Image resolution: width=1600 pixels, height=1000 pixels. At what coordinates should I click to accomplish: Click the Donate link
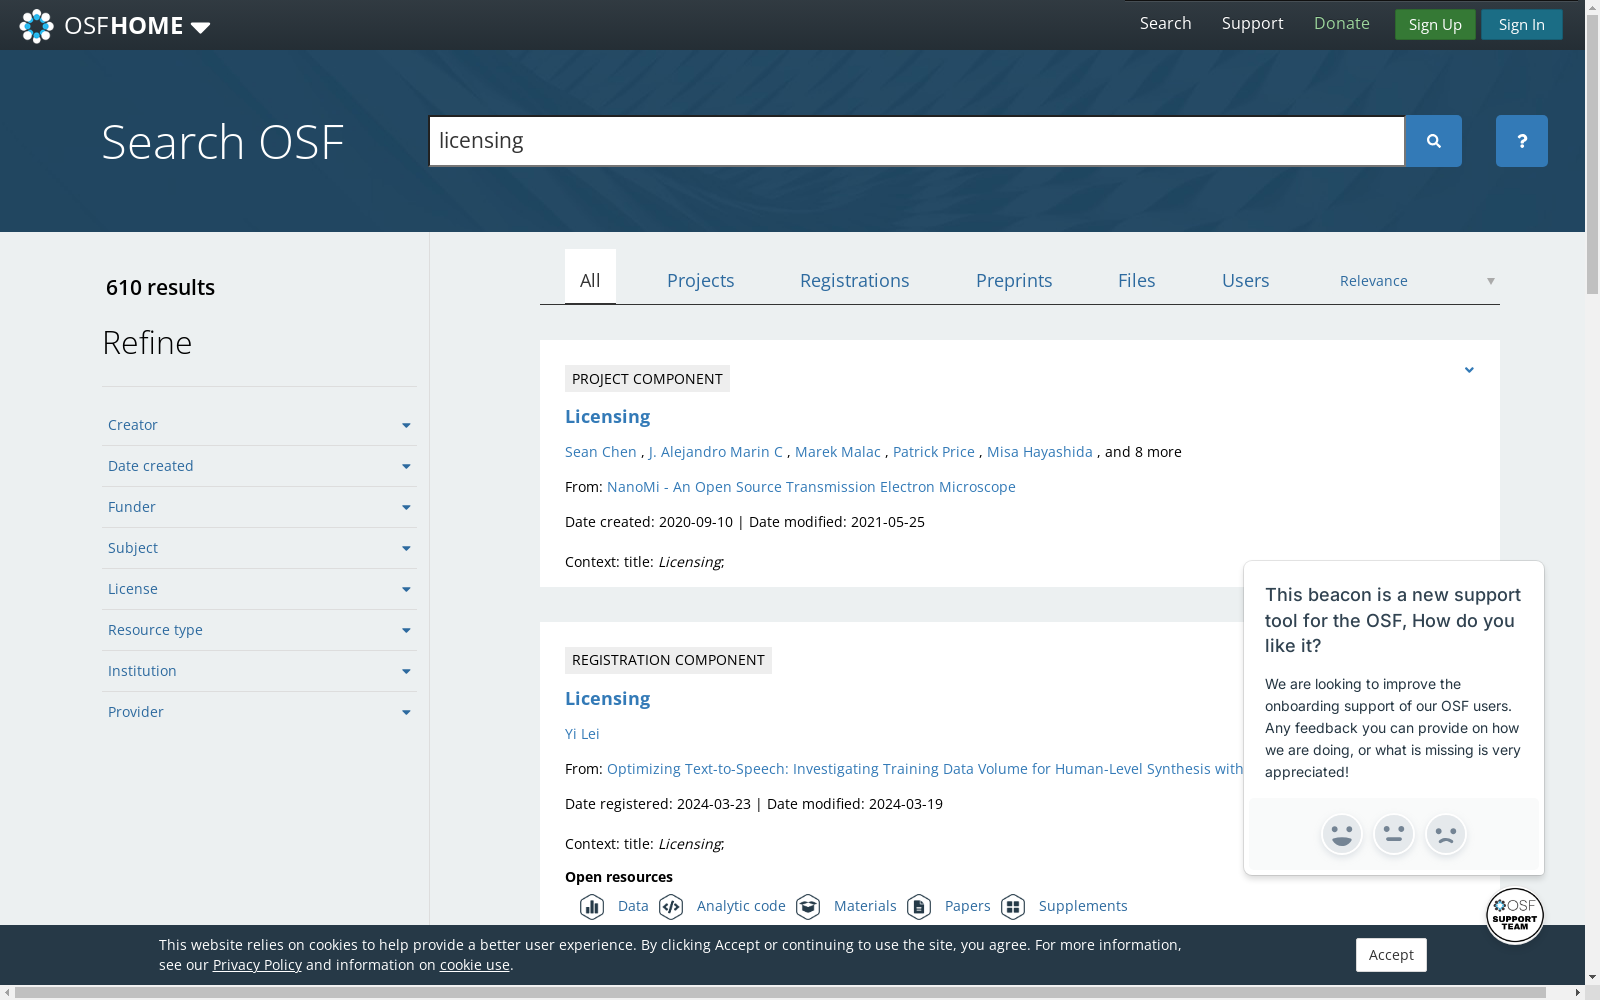tap(1342, 23)
